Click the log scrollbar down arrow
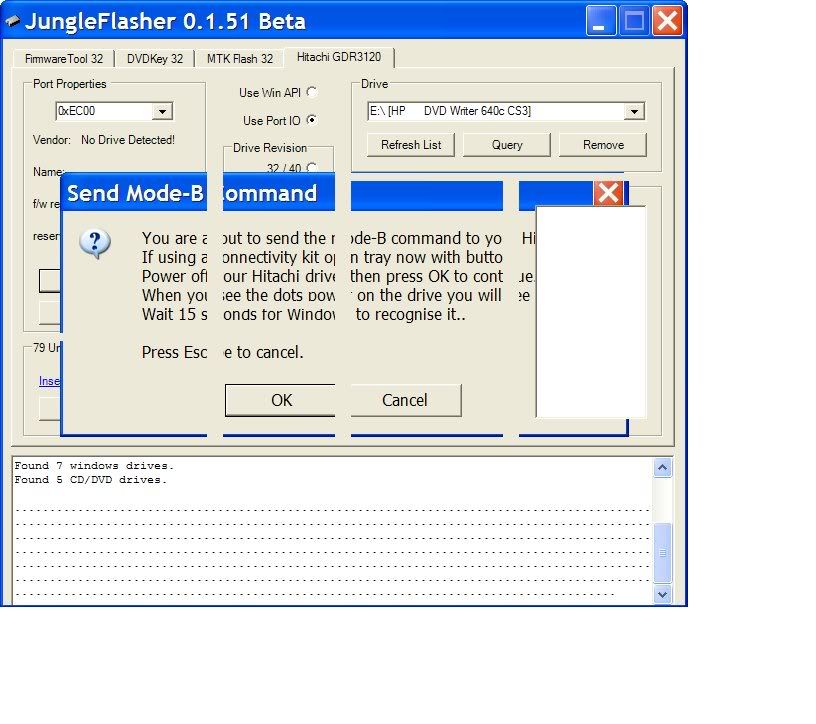The image size is (816, 724). click(662, 594)
